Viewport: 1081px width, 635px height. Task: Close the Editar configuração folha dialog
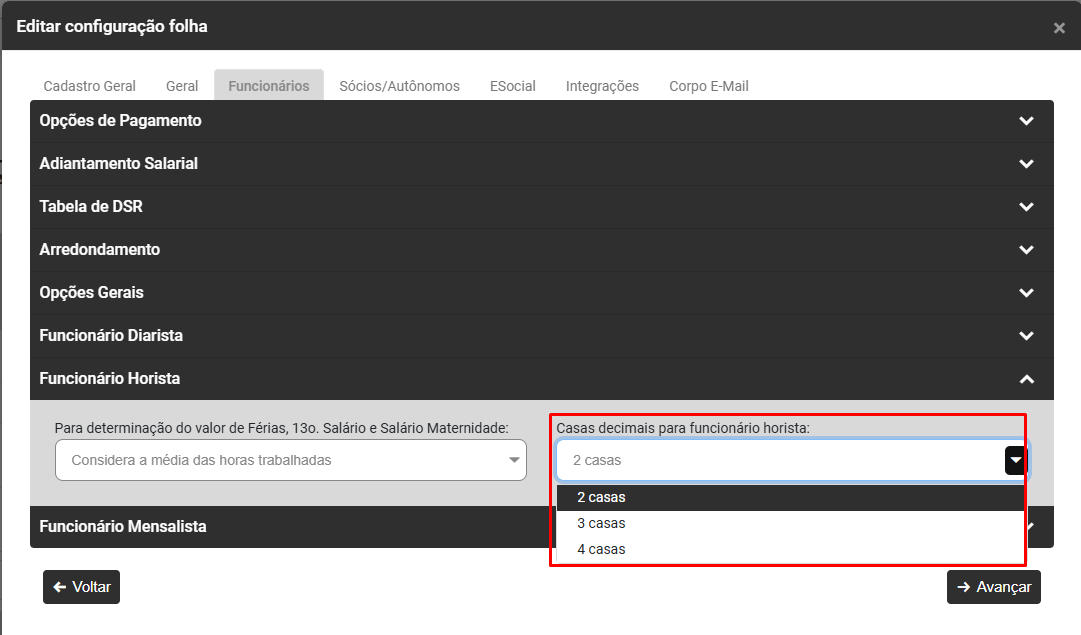point(1059,28)
